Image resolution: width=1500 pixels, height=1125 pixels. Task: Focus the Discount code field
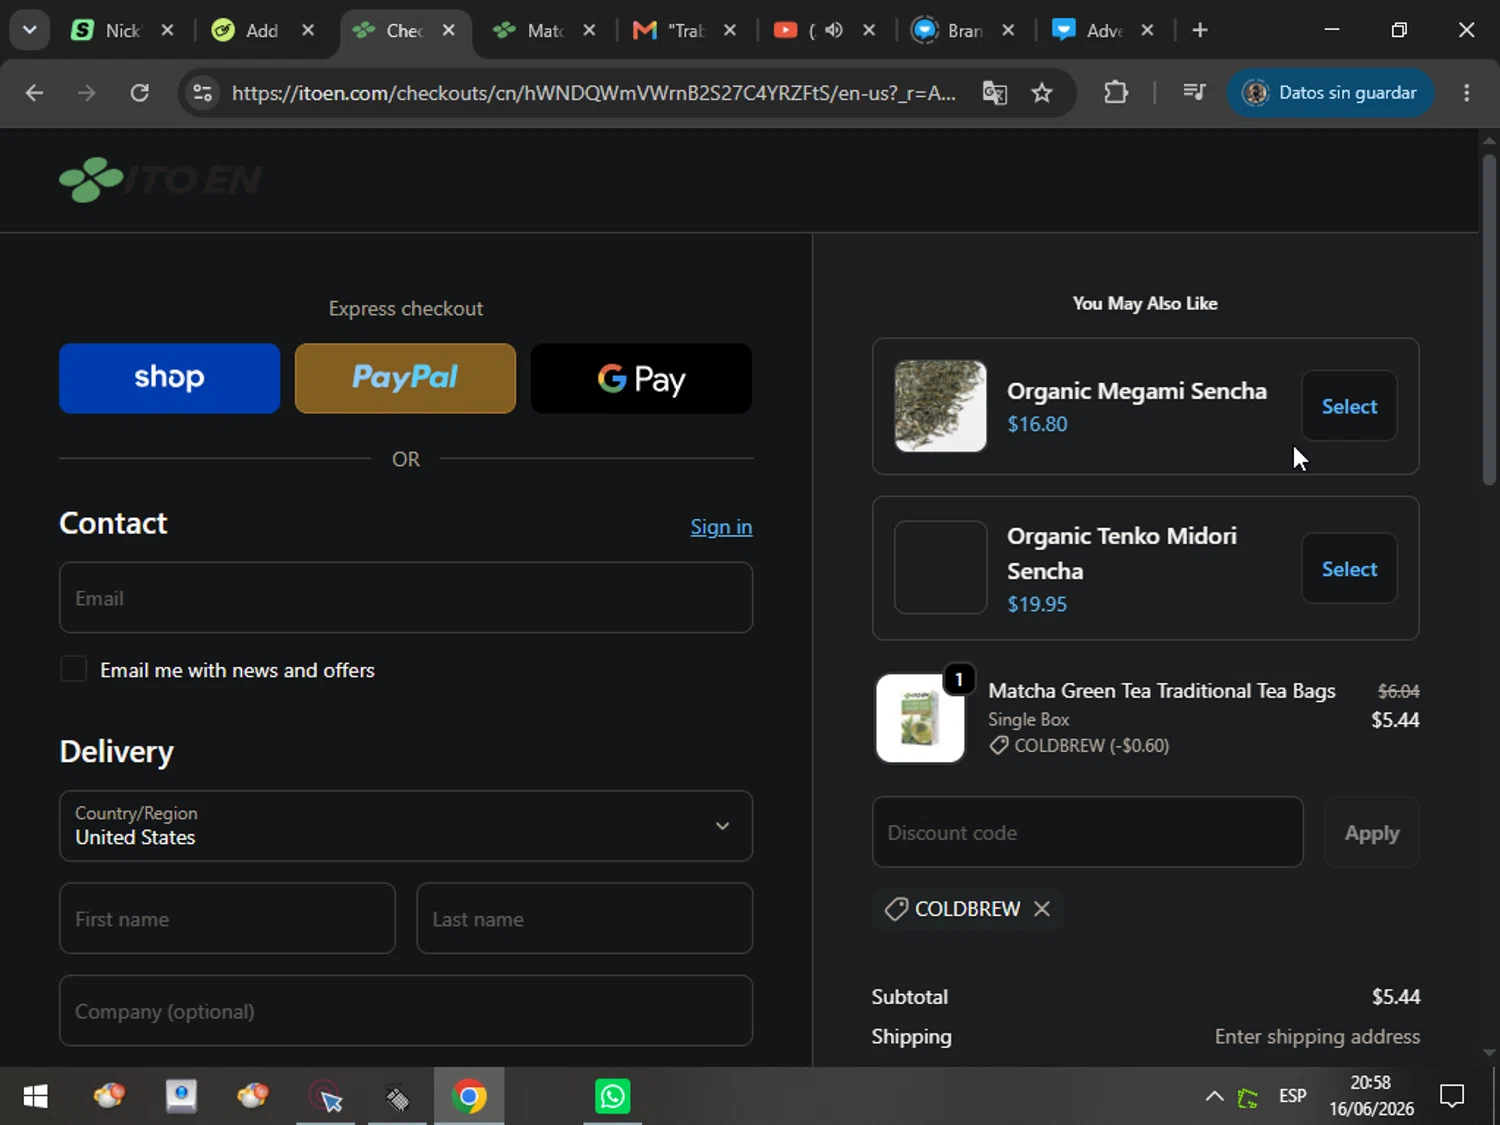(1088, 832)
